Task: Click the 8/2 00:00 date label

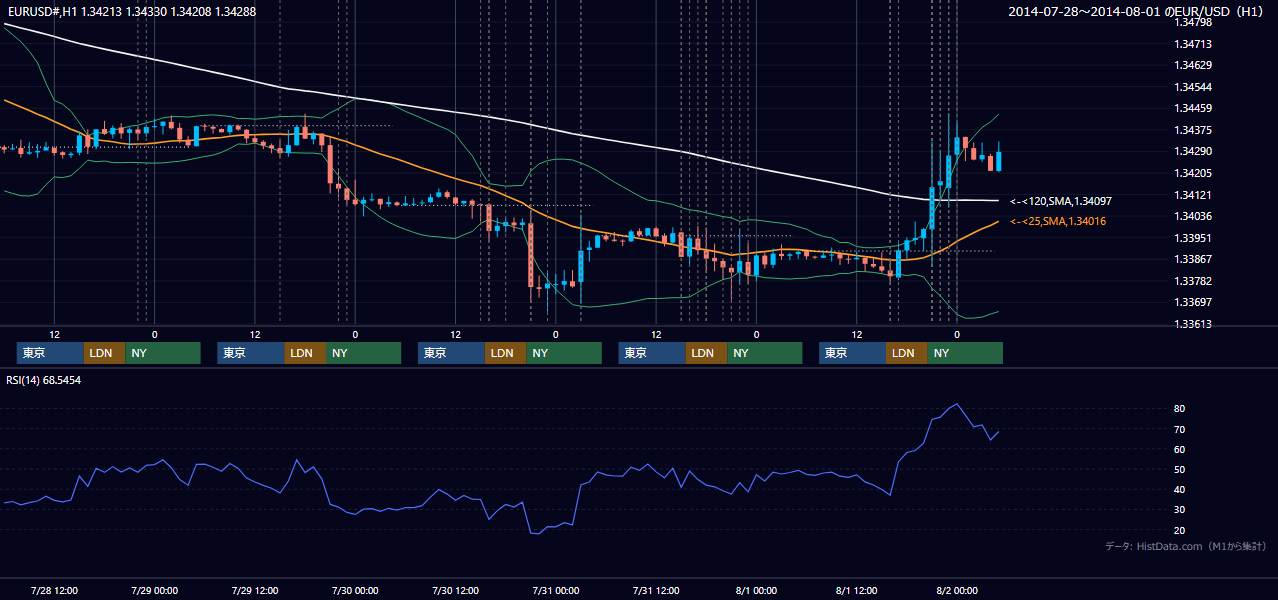Action: tap(957, 590)
